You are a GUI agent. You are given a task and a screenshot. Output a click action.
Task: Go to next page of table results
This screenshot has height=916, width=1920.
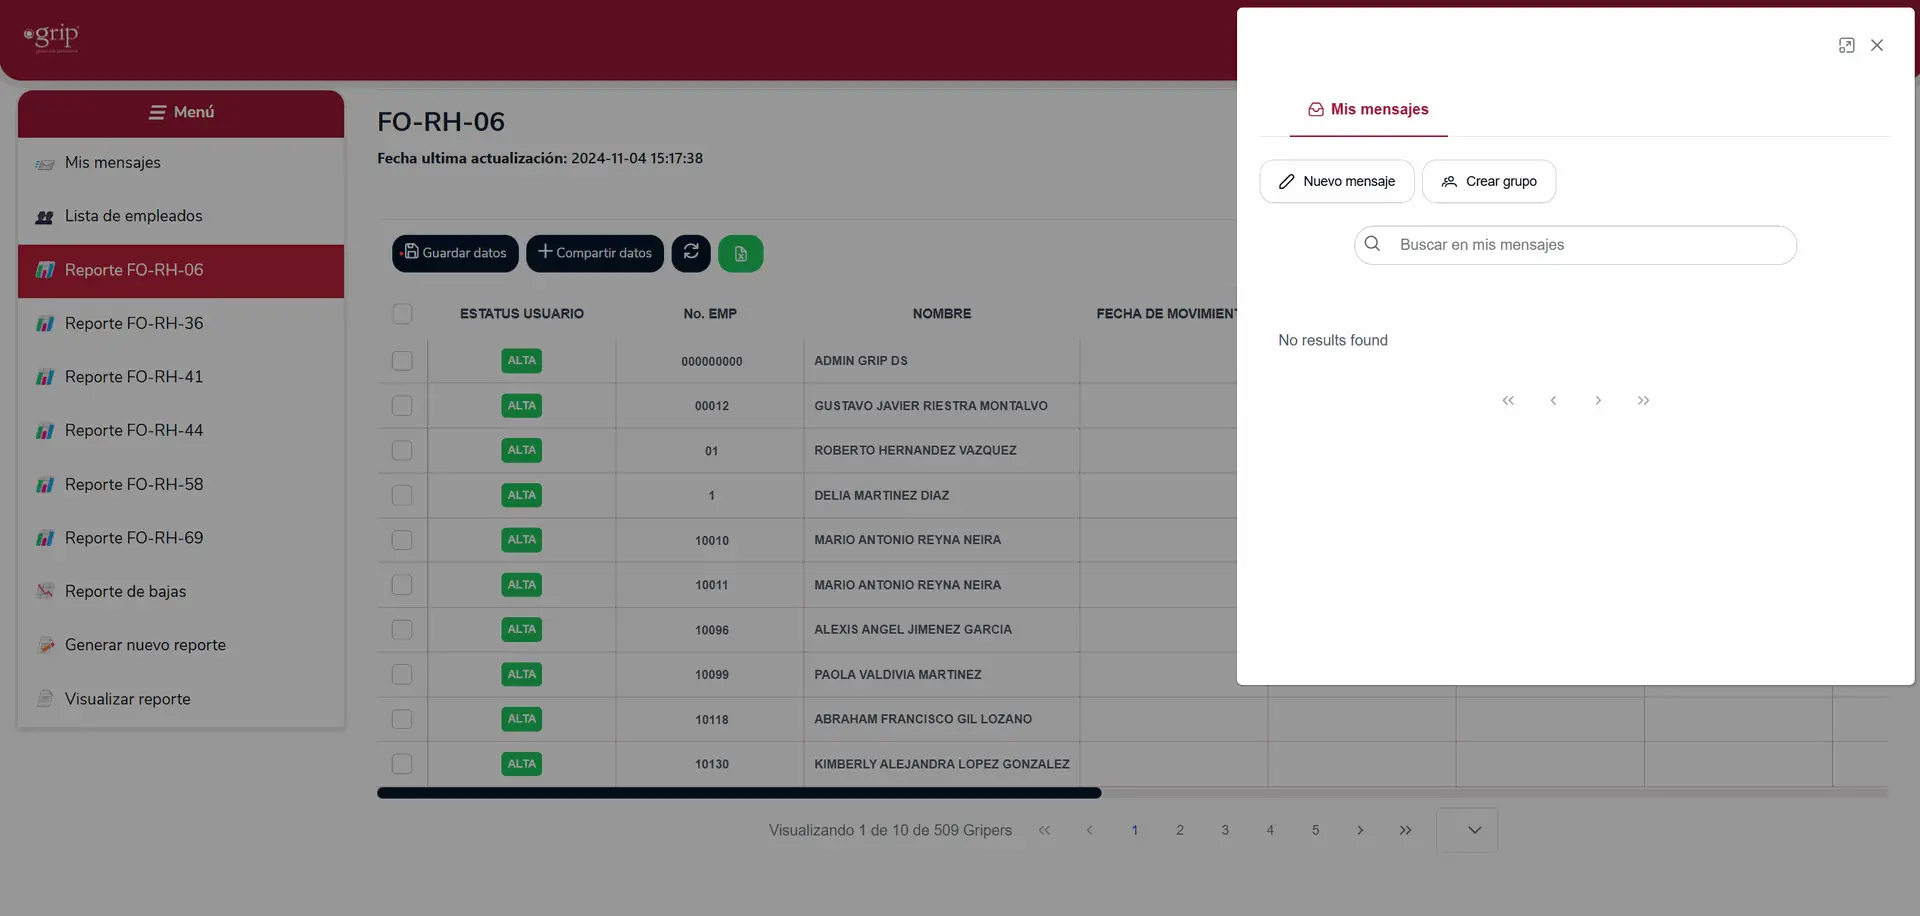[x=1360, y=830]
